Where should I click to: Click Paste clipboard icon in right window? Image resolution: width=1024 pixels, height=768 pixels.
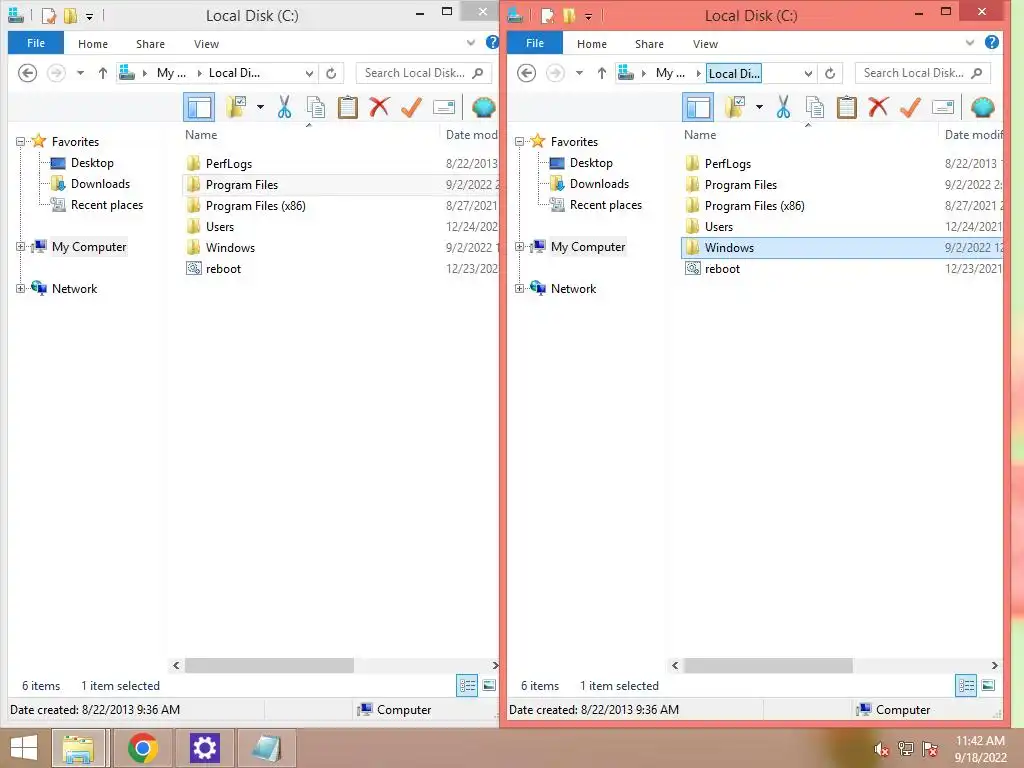(x=846, y=107)
